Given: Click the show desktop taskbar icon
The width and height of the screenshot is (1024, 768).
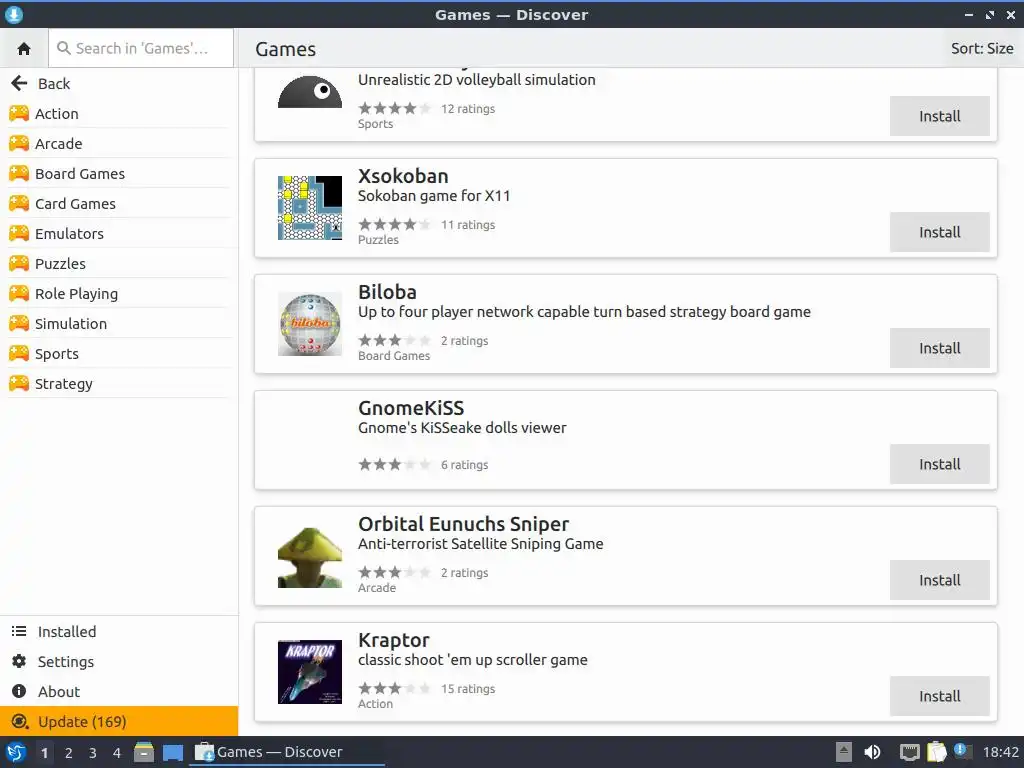Looking at the screenshot, I should pos(172,752).
